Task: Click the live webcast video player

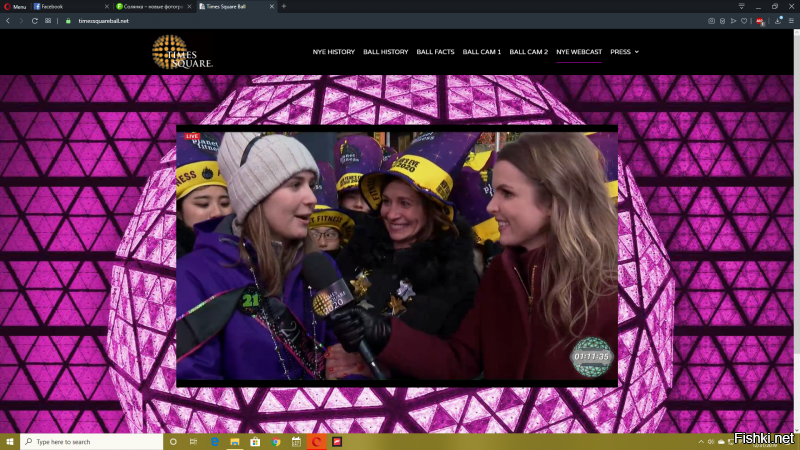Action: tap(397, 256)
